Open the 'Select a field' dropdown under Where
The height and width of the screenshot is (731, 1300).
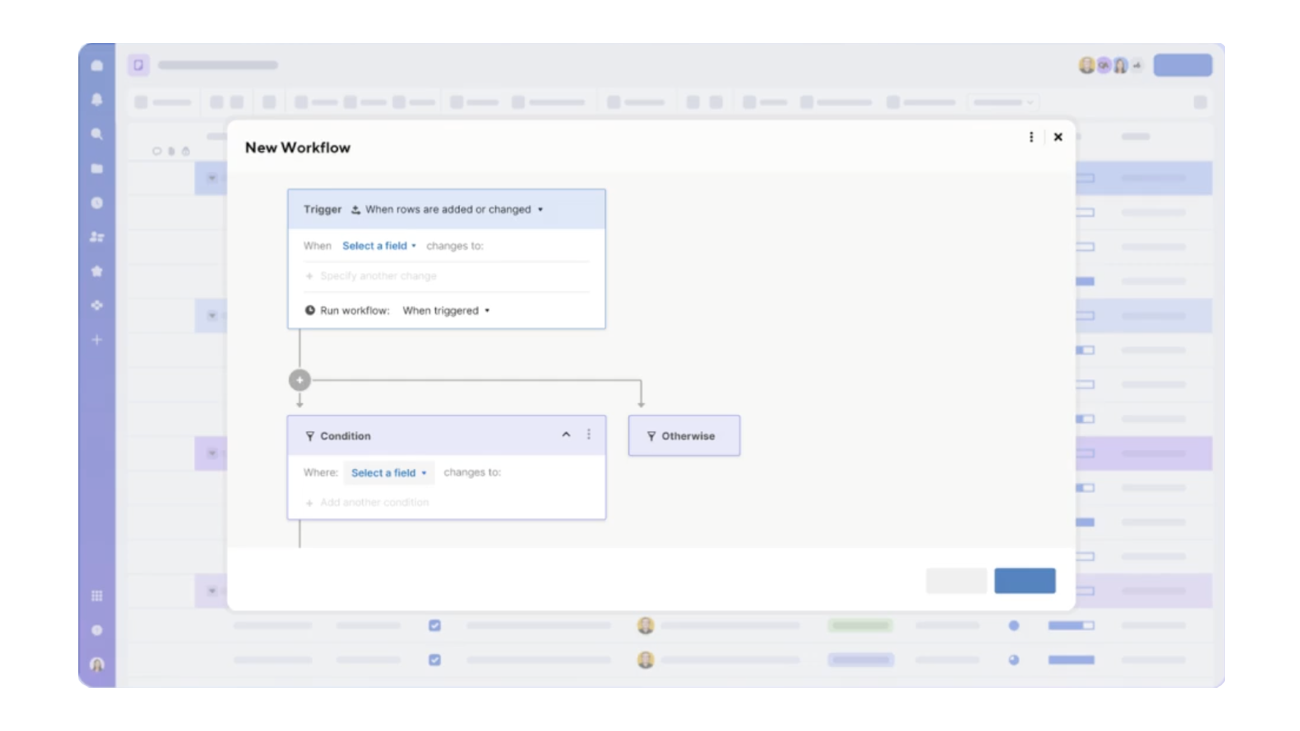coord(389,472)
